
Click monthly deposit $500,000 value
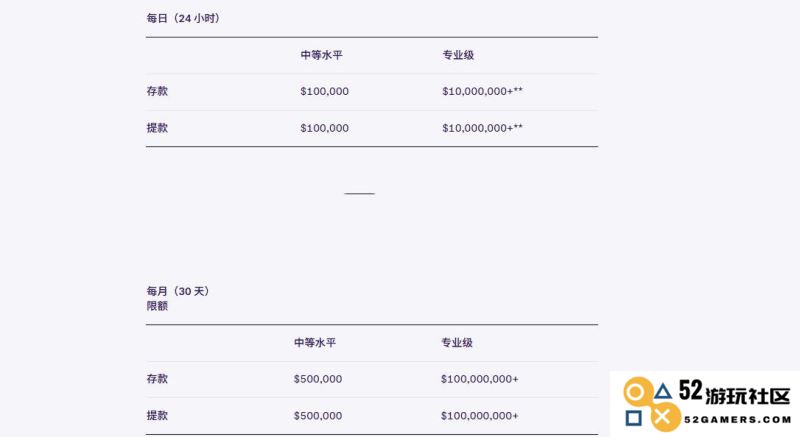pyautogui.click(x=318, y=379)
